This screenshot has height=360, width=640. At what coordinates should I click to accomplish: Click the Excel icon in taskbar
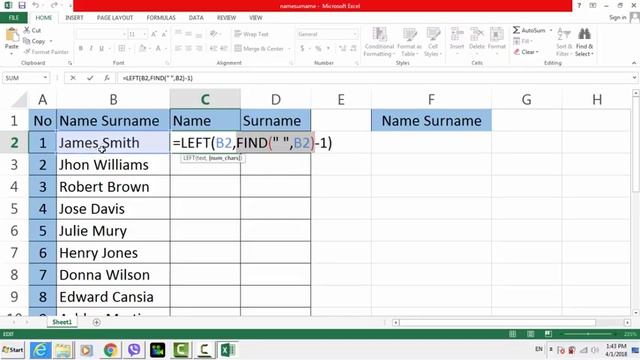pos(228,350)
